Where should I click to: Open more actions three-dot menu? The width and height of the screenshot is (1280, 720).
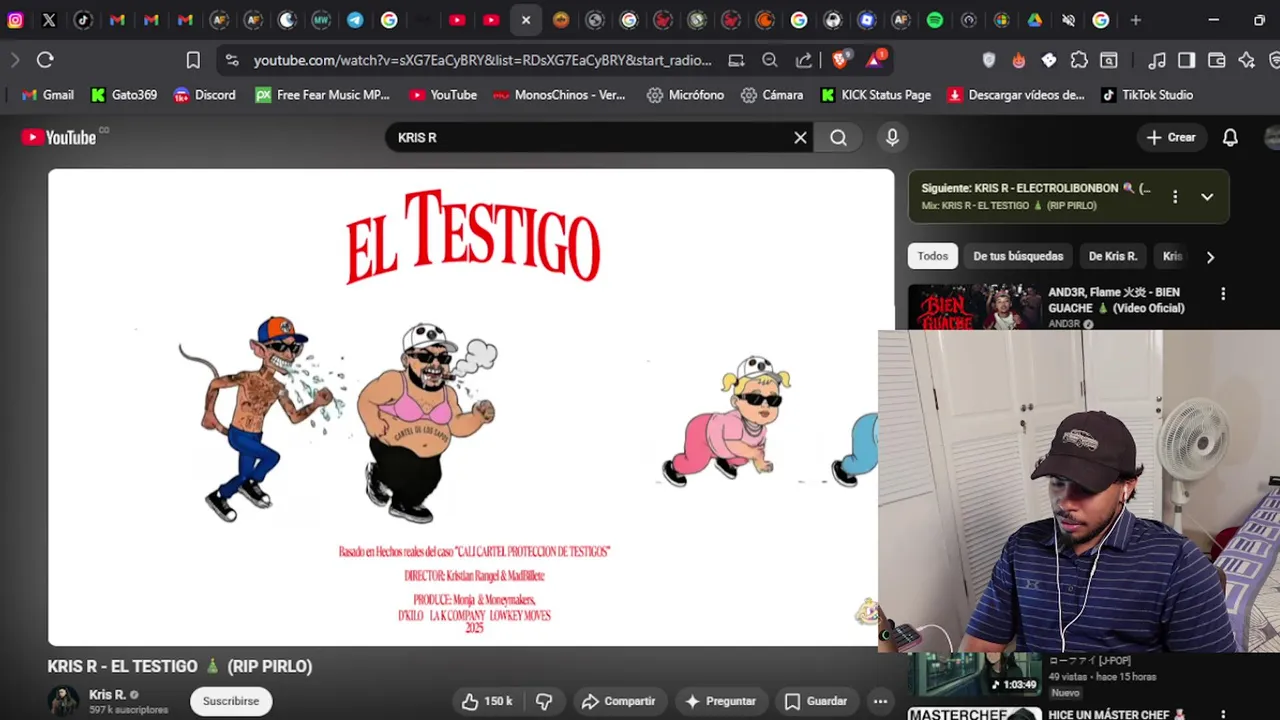(880, 701)
